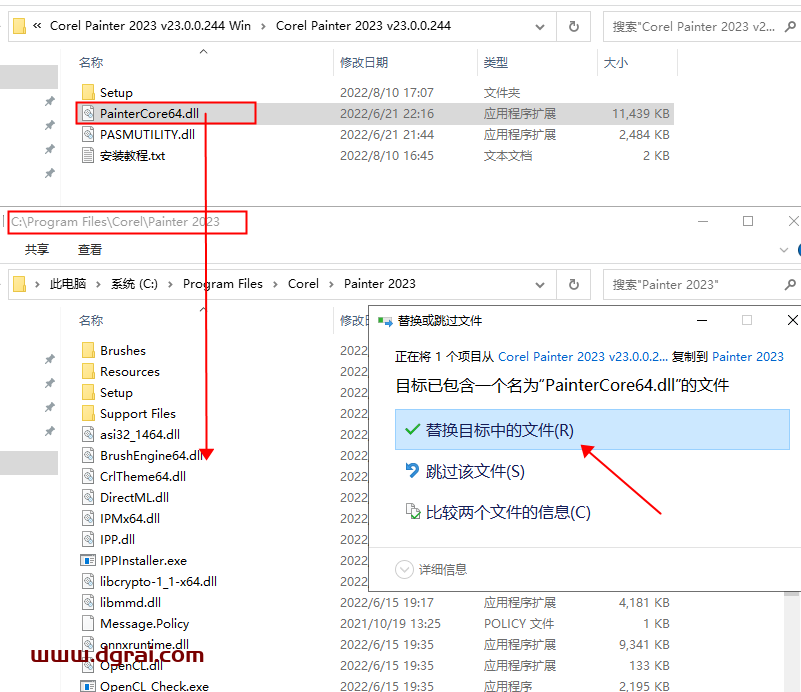The width and height of the screenshot is (801, 692).
Task: Click the BrushEngine64.dll file icon
Action: [x=88, y=455]
